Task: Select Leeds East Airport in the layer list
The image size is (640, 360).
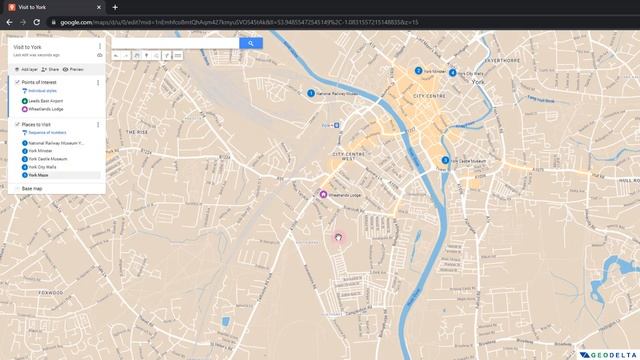Action: coord(46,101)
